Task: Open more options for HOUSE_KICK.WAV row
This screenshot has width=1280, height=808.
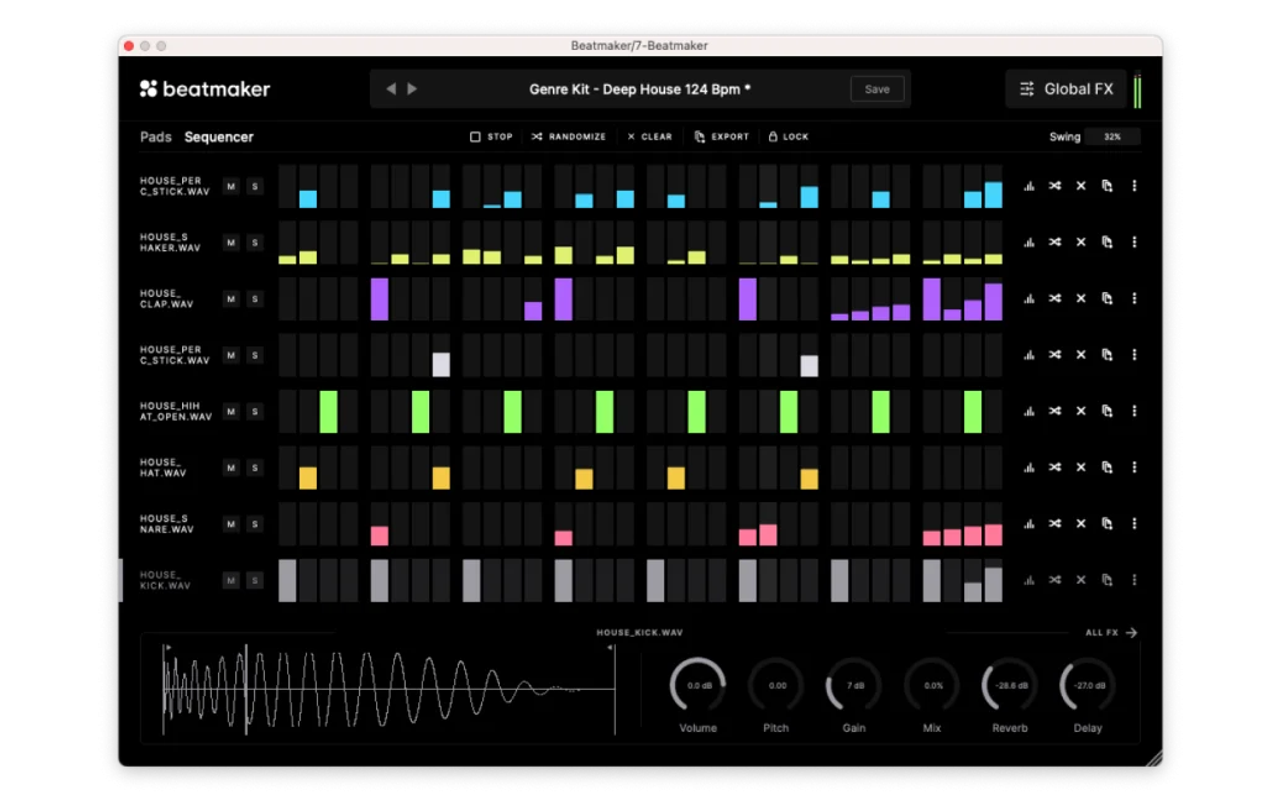Action: pos(1134,580)
